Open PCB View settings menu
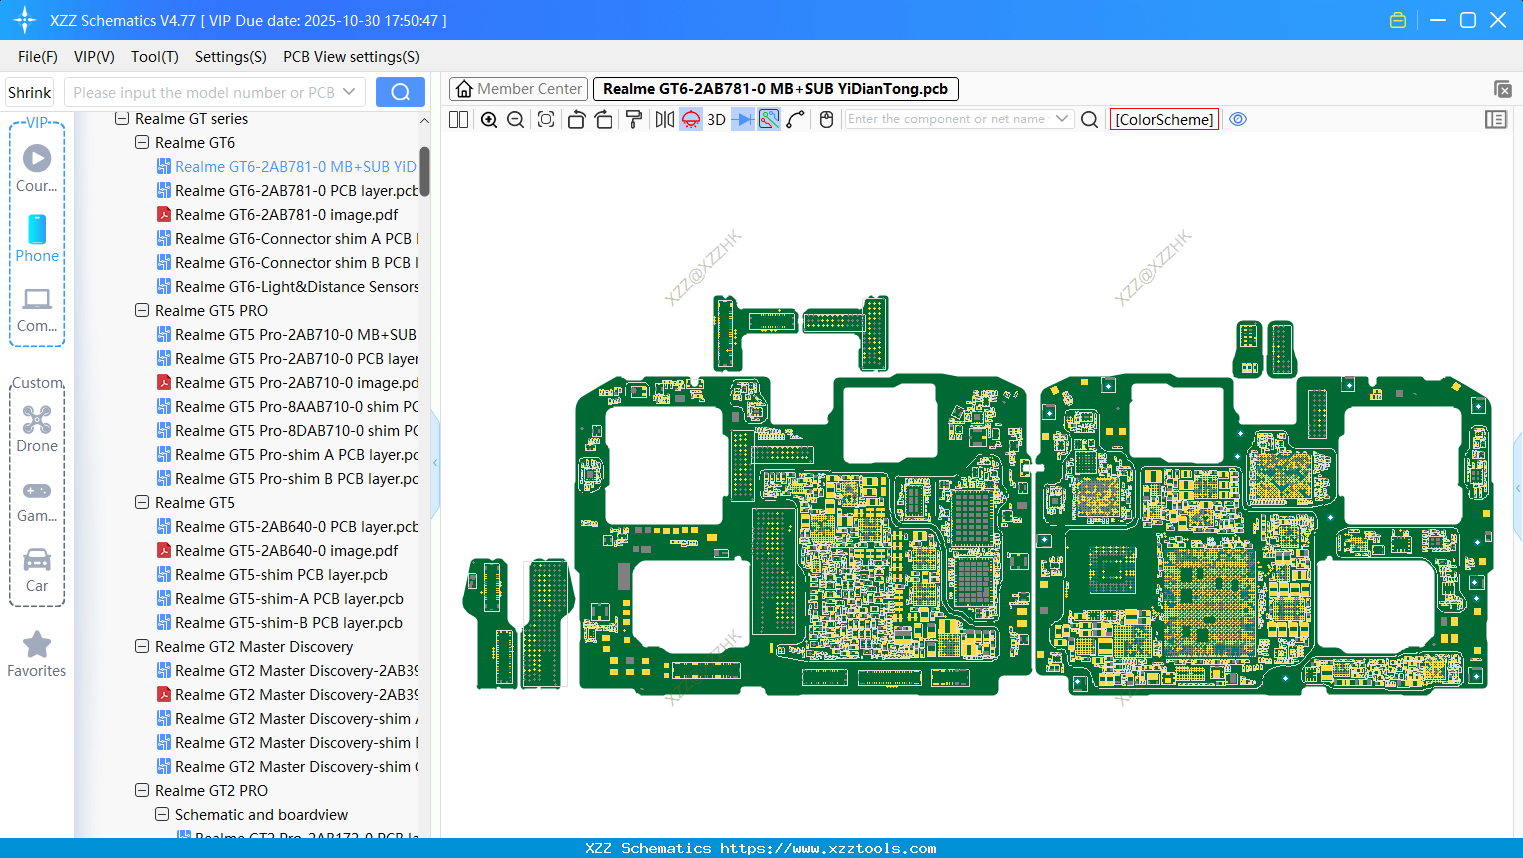This screenshot has width=1523, height=858. coord(351,57)
